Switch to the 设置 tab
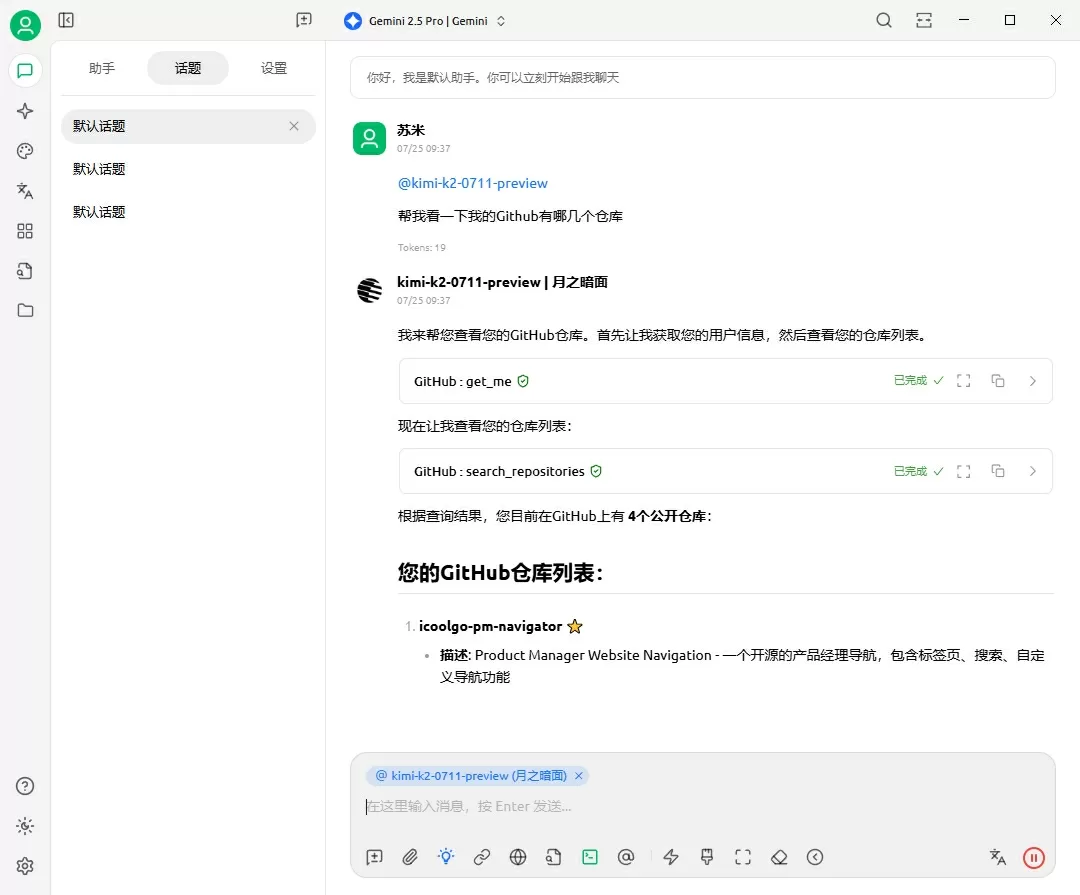The image size is (1080, 895). [273, 68]
